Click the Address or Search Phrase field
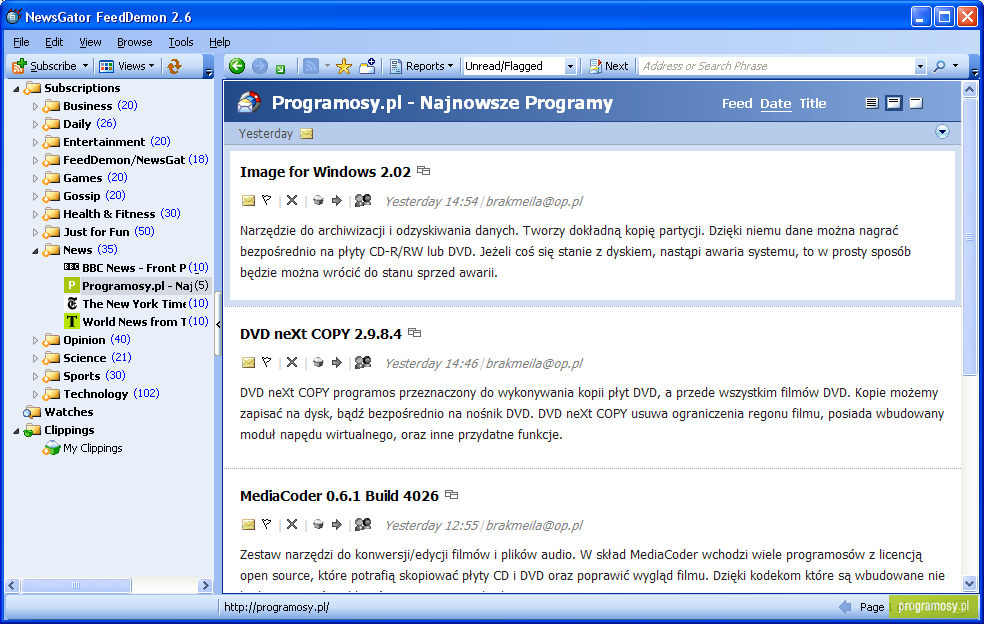Viewport: 984px width, 624px height. pos(777,66)
